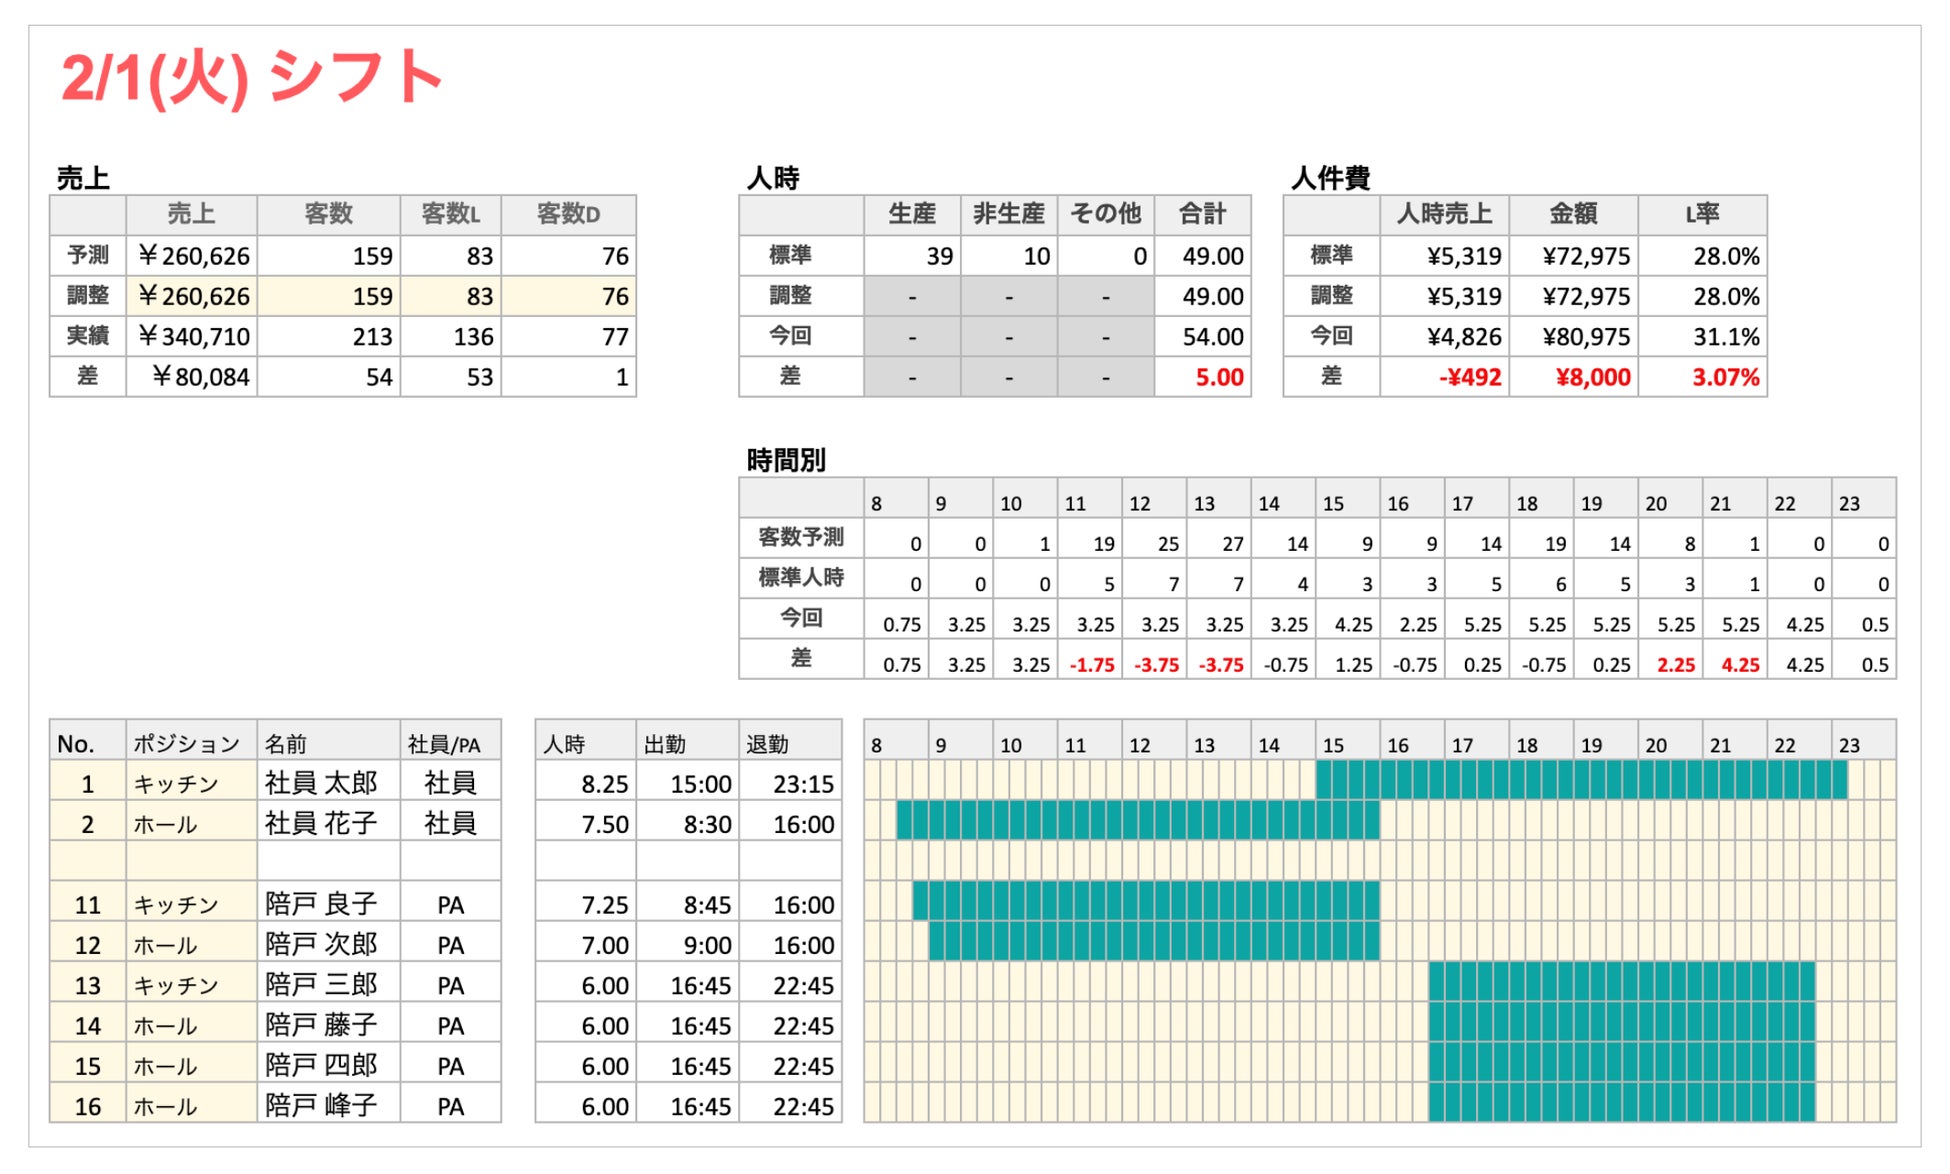1950x1174 pixels.
Task: Select the 人時売上 column header
Action: pyautogui.click(x=1444, y=214)
